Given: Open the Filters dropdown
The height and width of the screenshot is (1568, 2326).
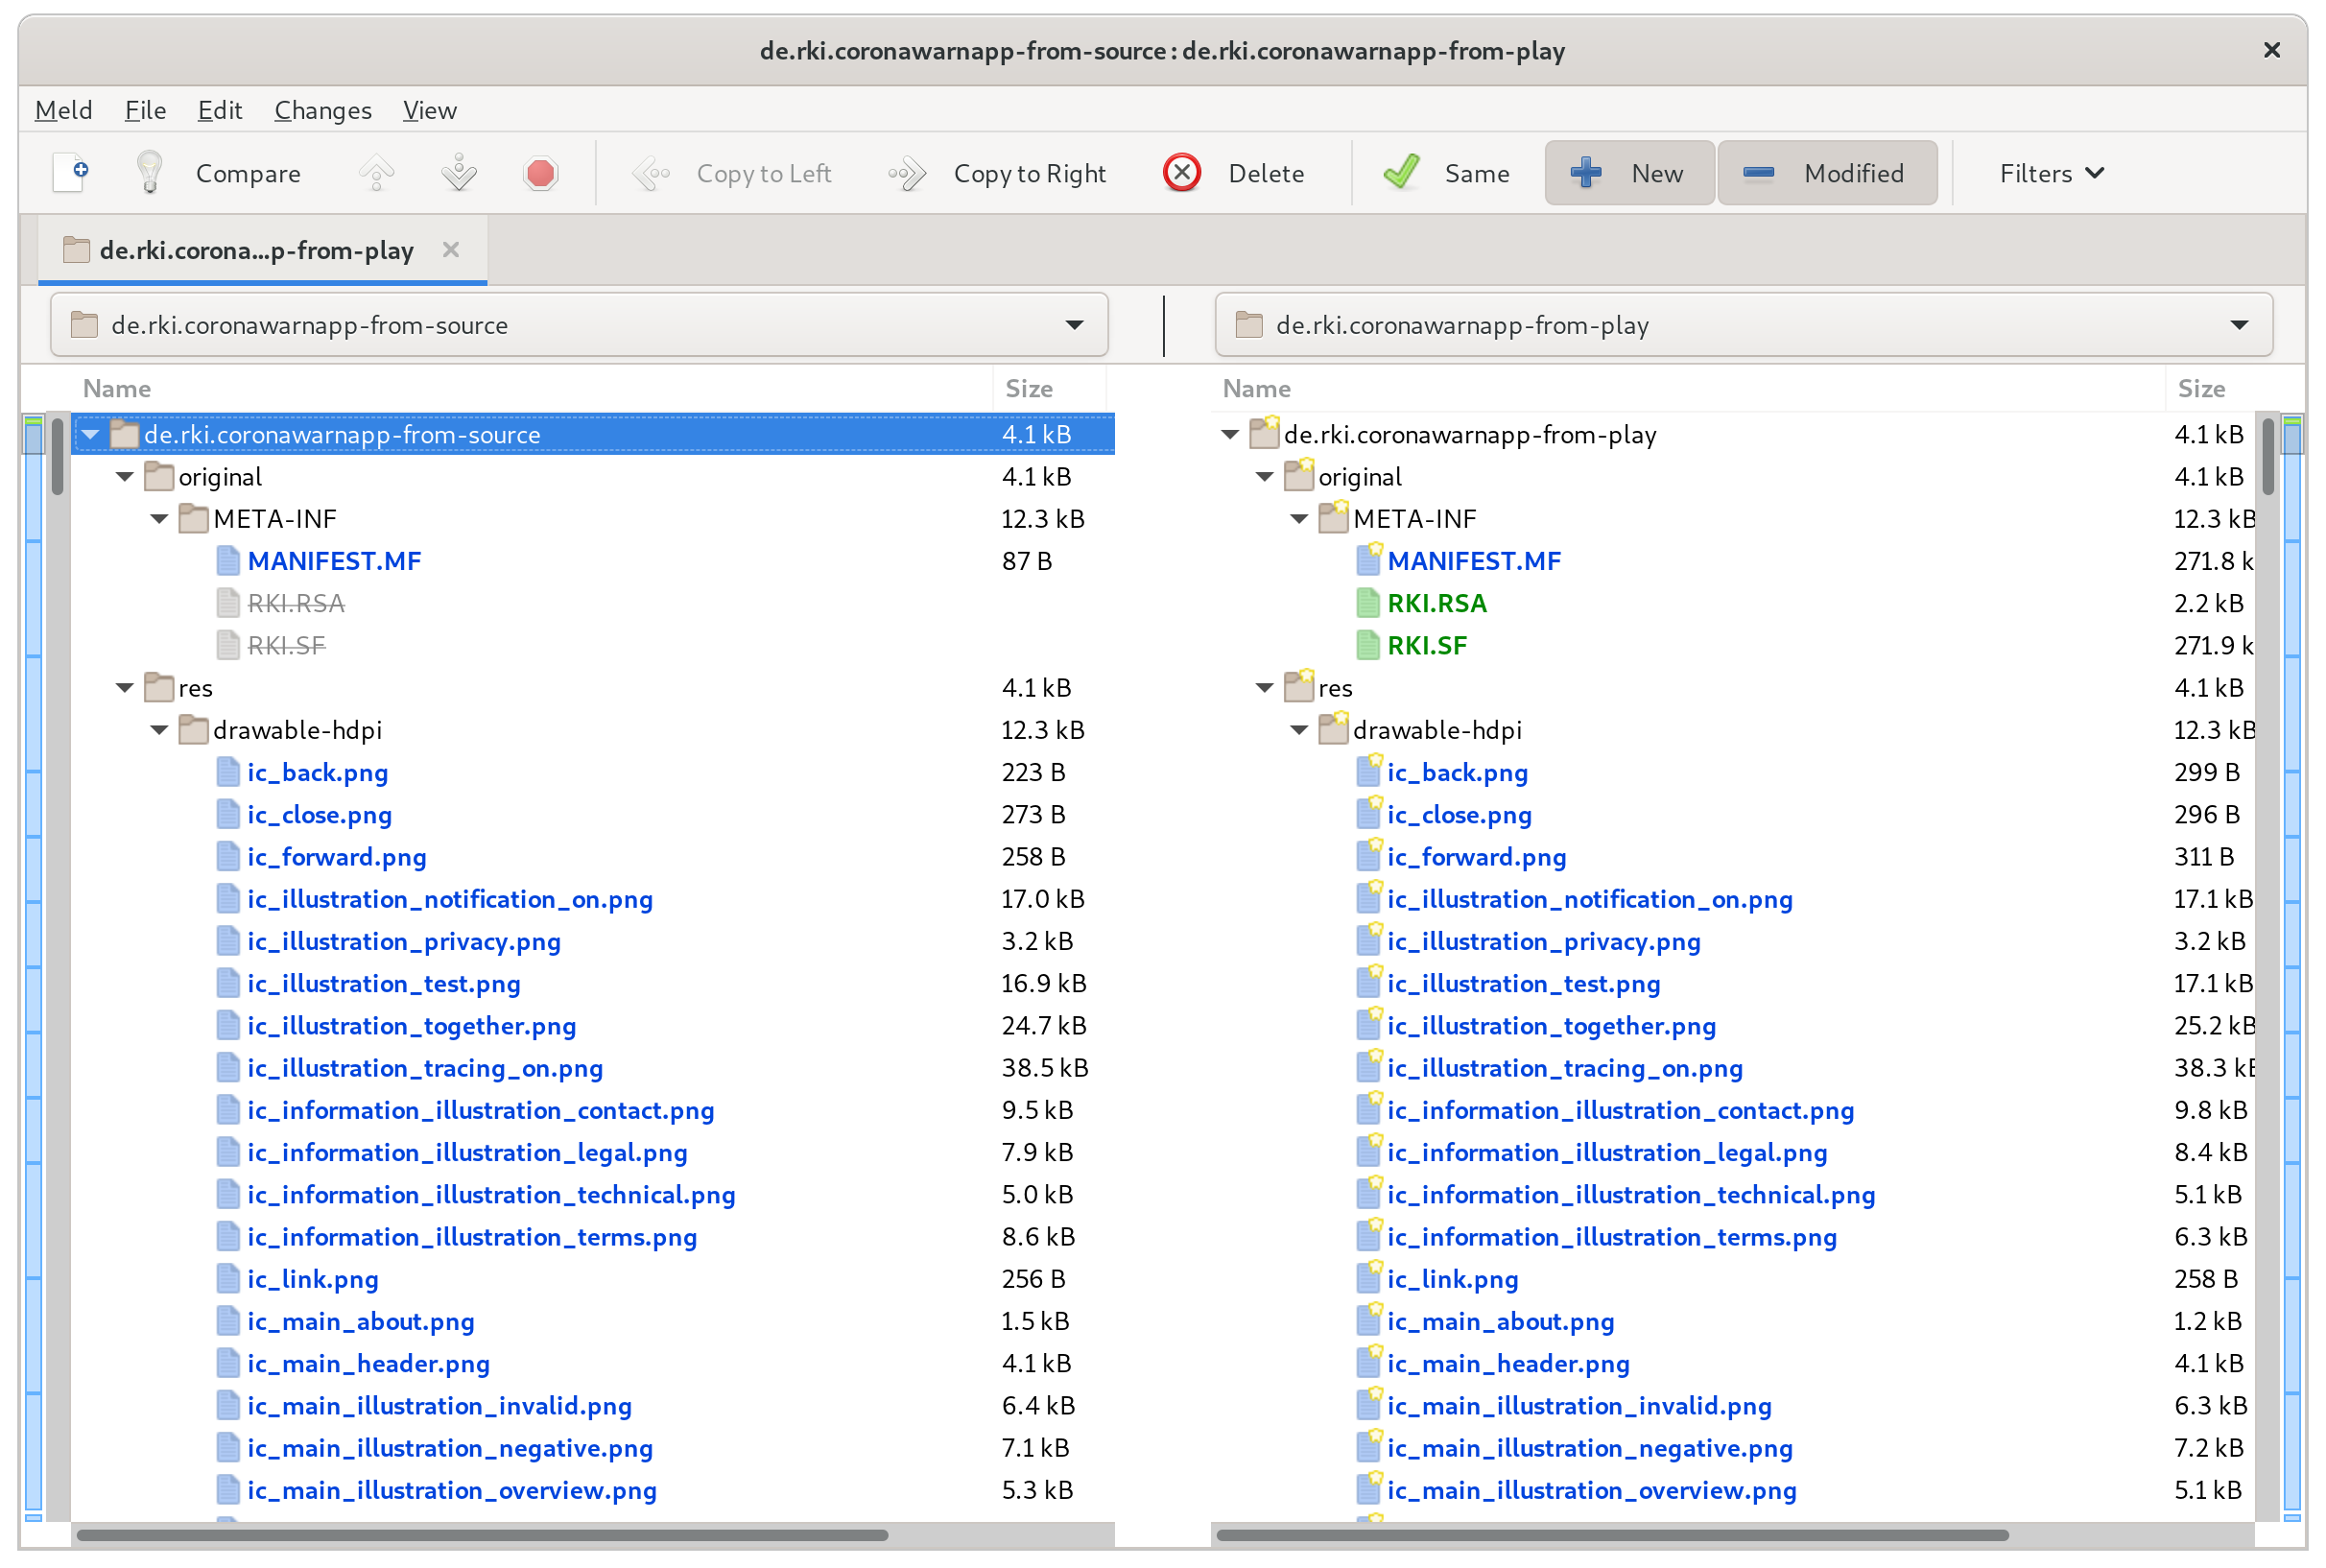Looking at the screenshot, I should pos(2051,173).
